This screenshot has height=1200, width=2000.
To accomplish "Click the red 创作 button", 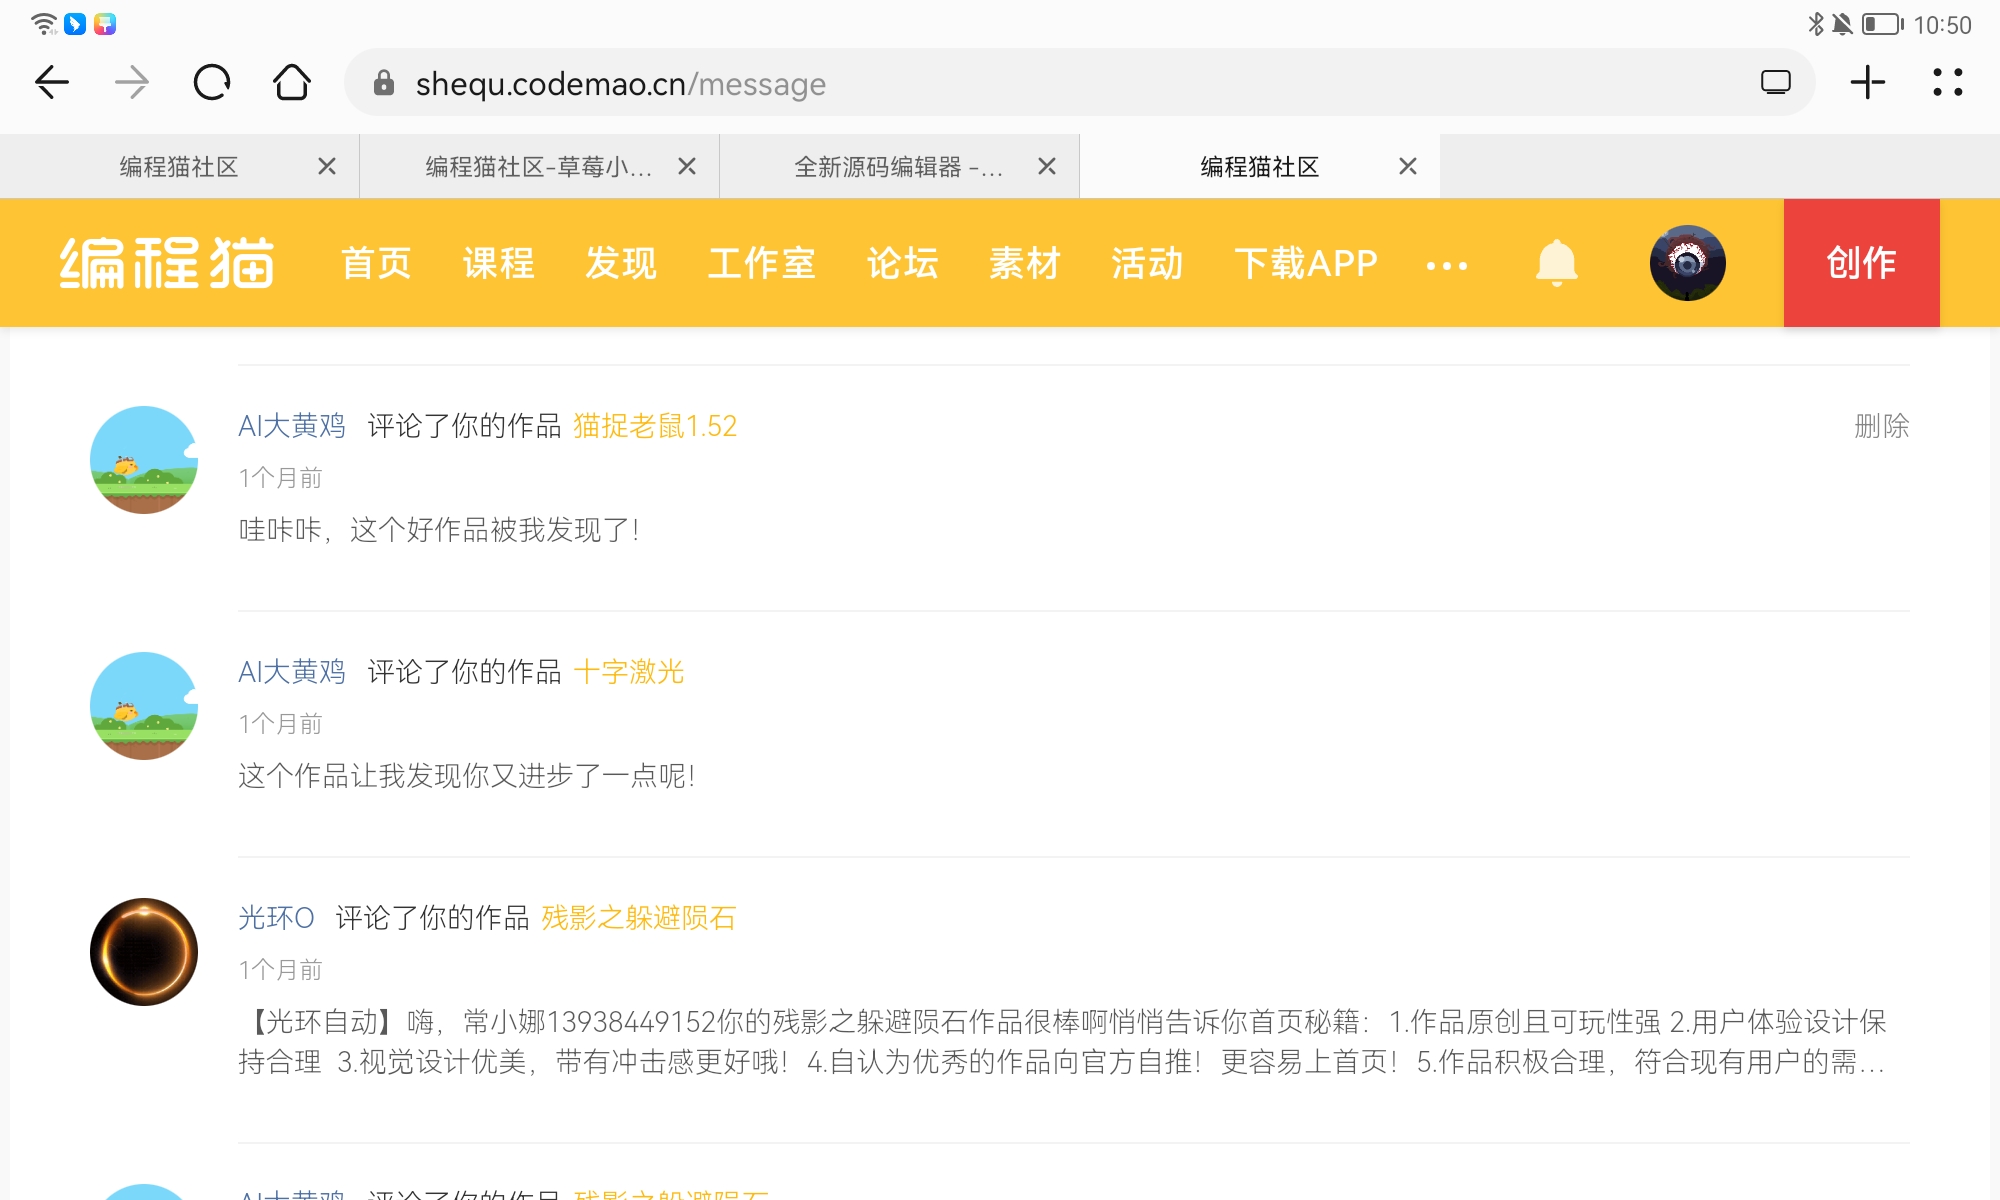I will (x=1862, y=263).
